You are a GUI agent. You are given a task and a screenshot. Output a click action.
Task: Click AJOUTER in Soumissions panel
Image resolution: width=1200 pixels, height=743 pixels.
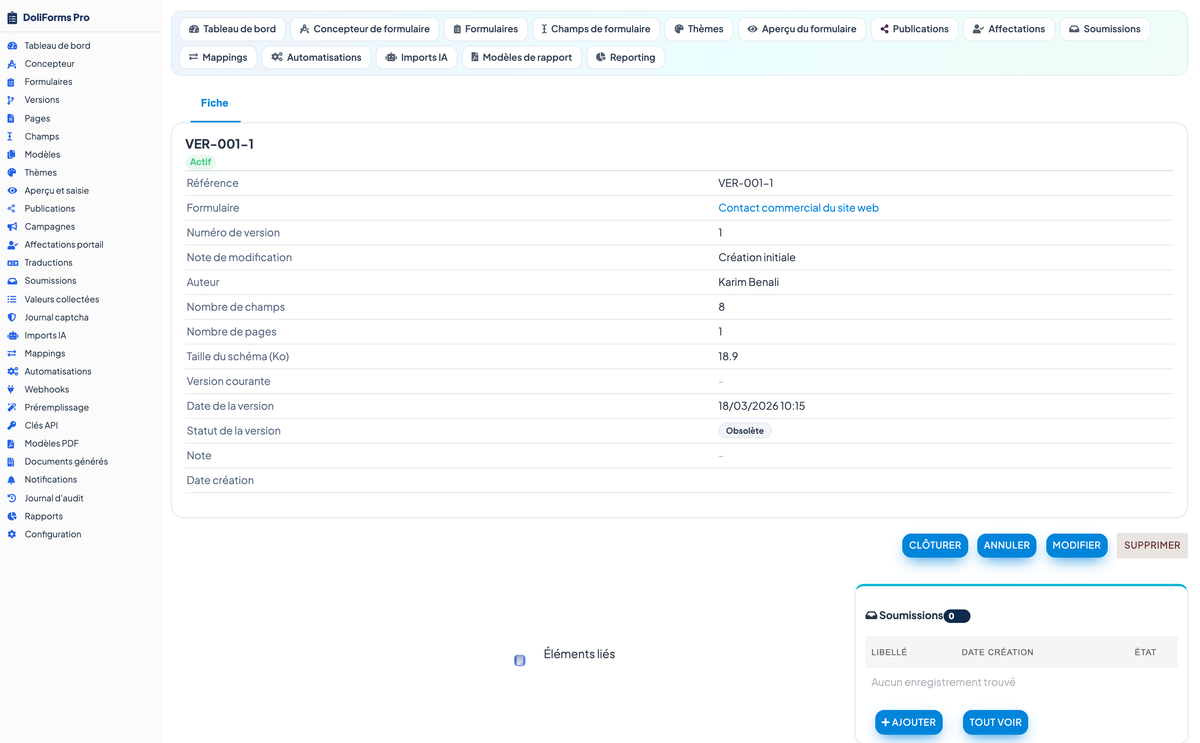[908, 722]
